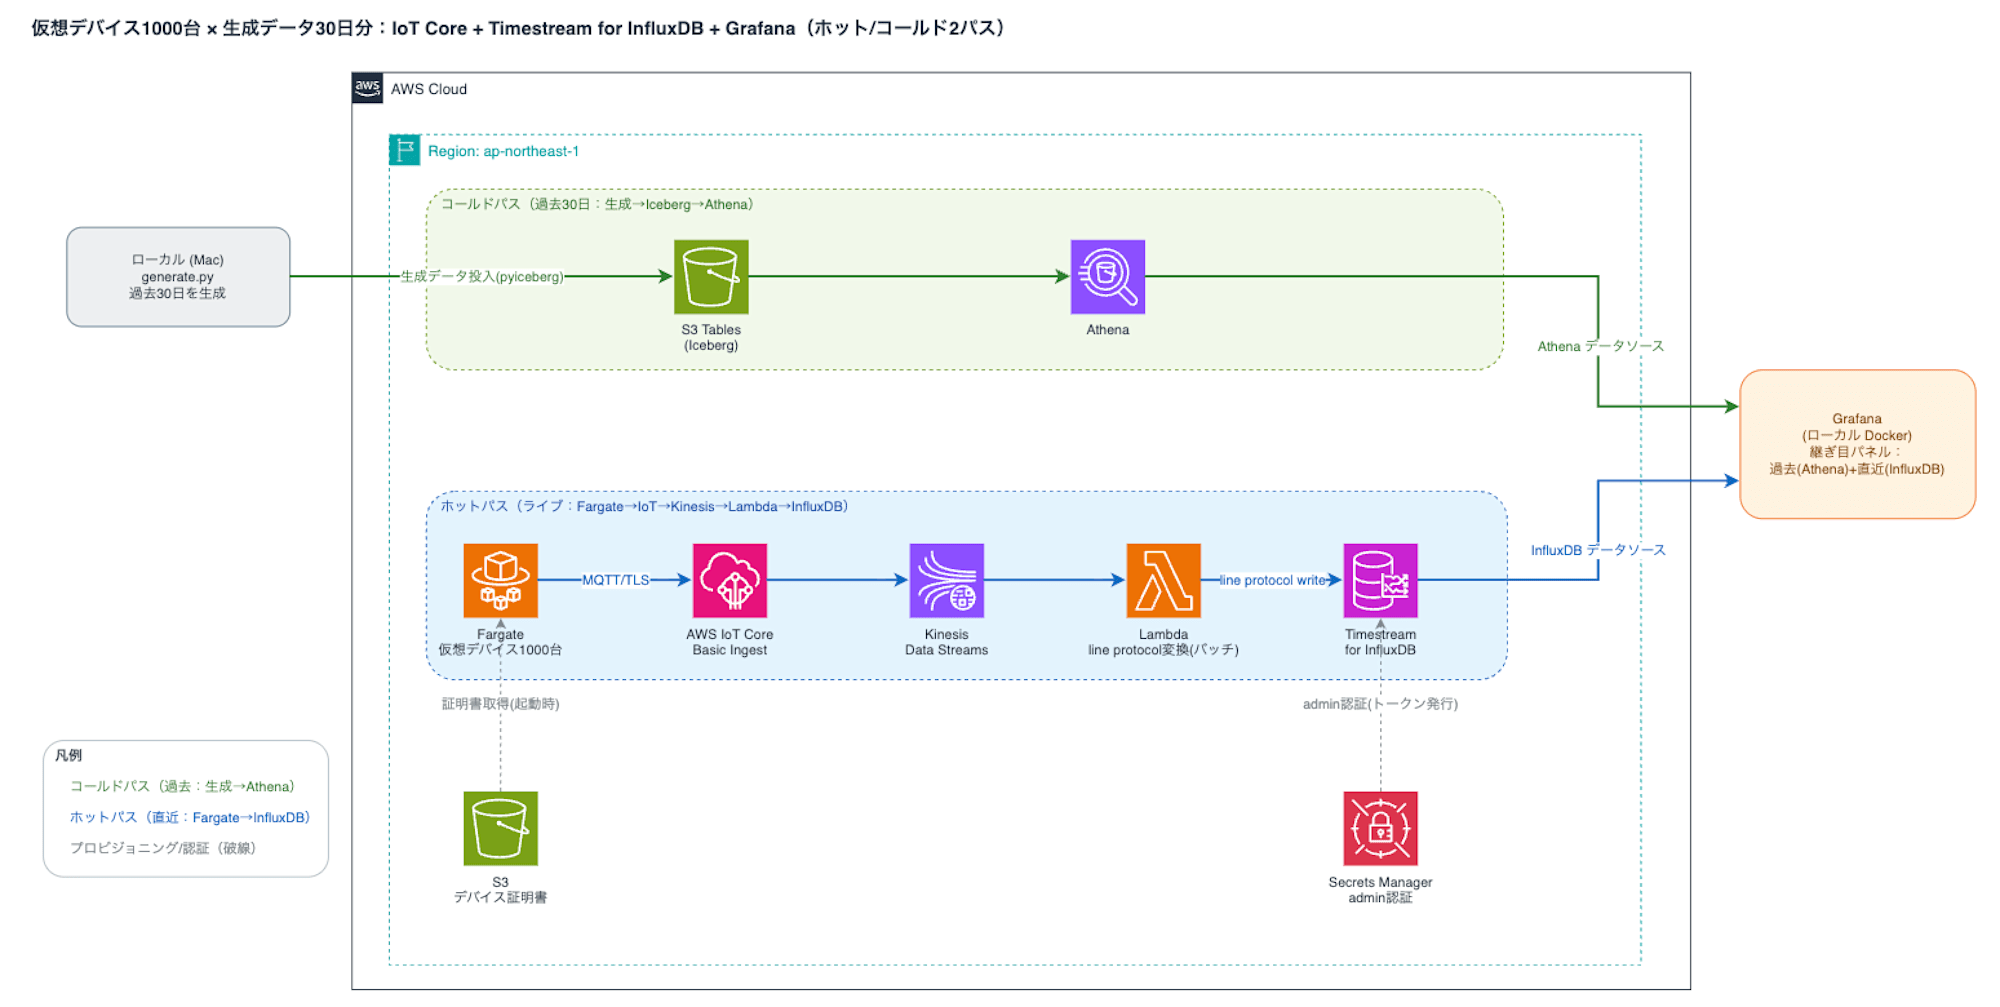Select the 'admin認証(トークン発行)' label
This screenshot has height=1007, width=2000.
click(x=1380, y=704)
